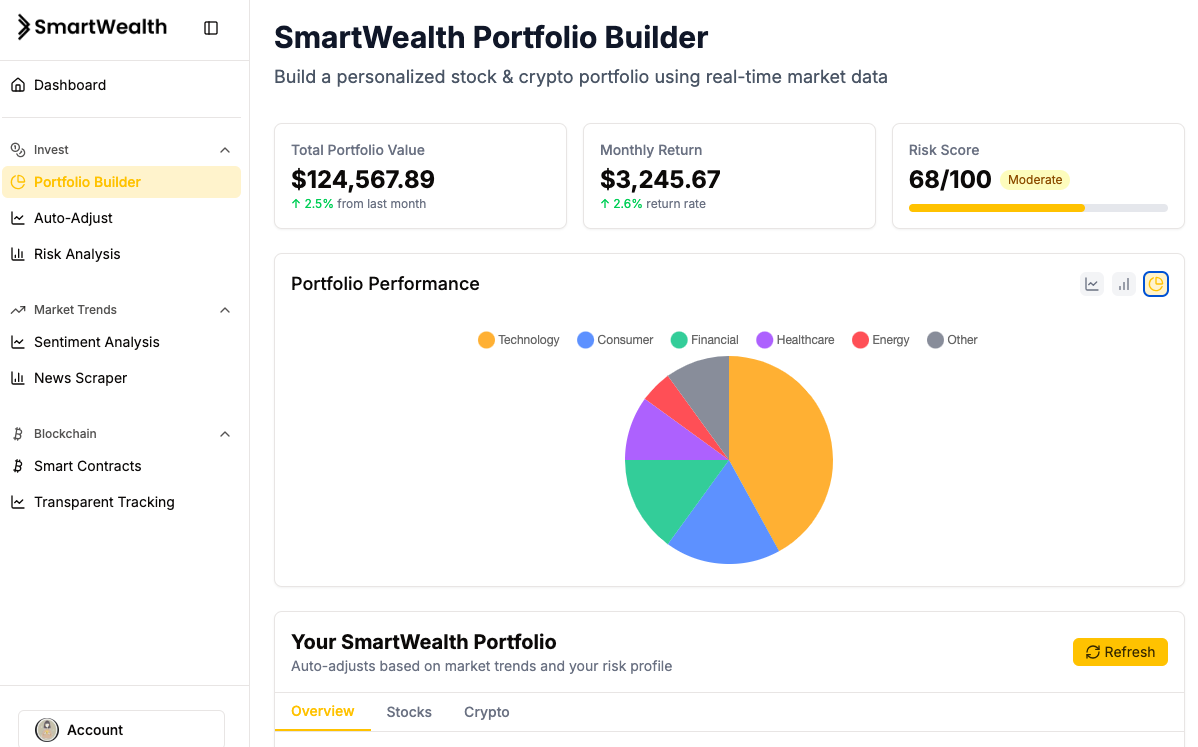Toggle Technology legend color swatch
Viewport: 1198px width, 747px height.
[487, 340]
